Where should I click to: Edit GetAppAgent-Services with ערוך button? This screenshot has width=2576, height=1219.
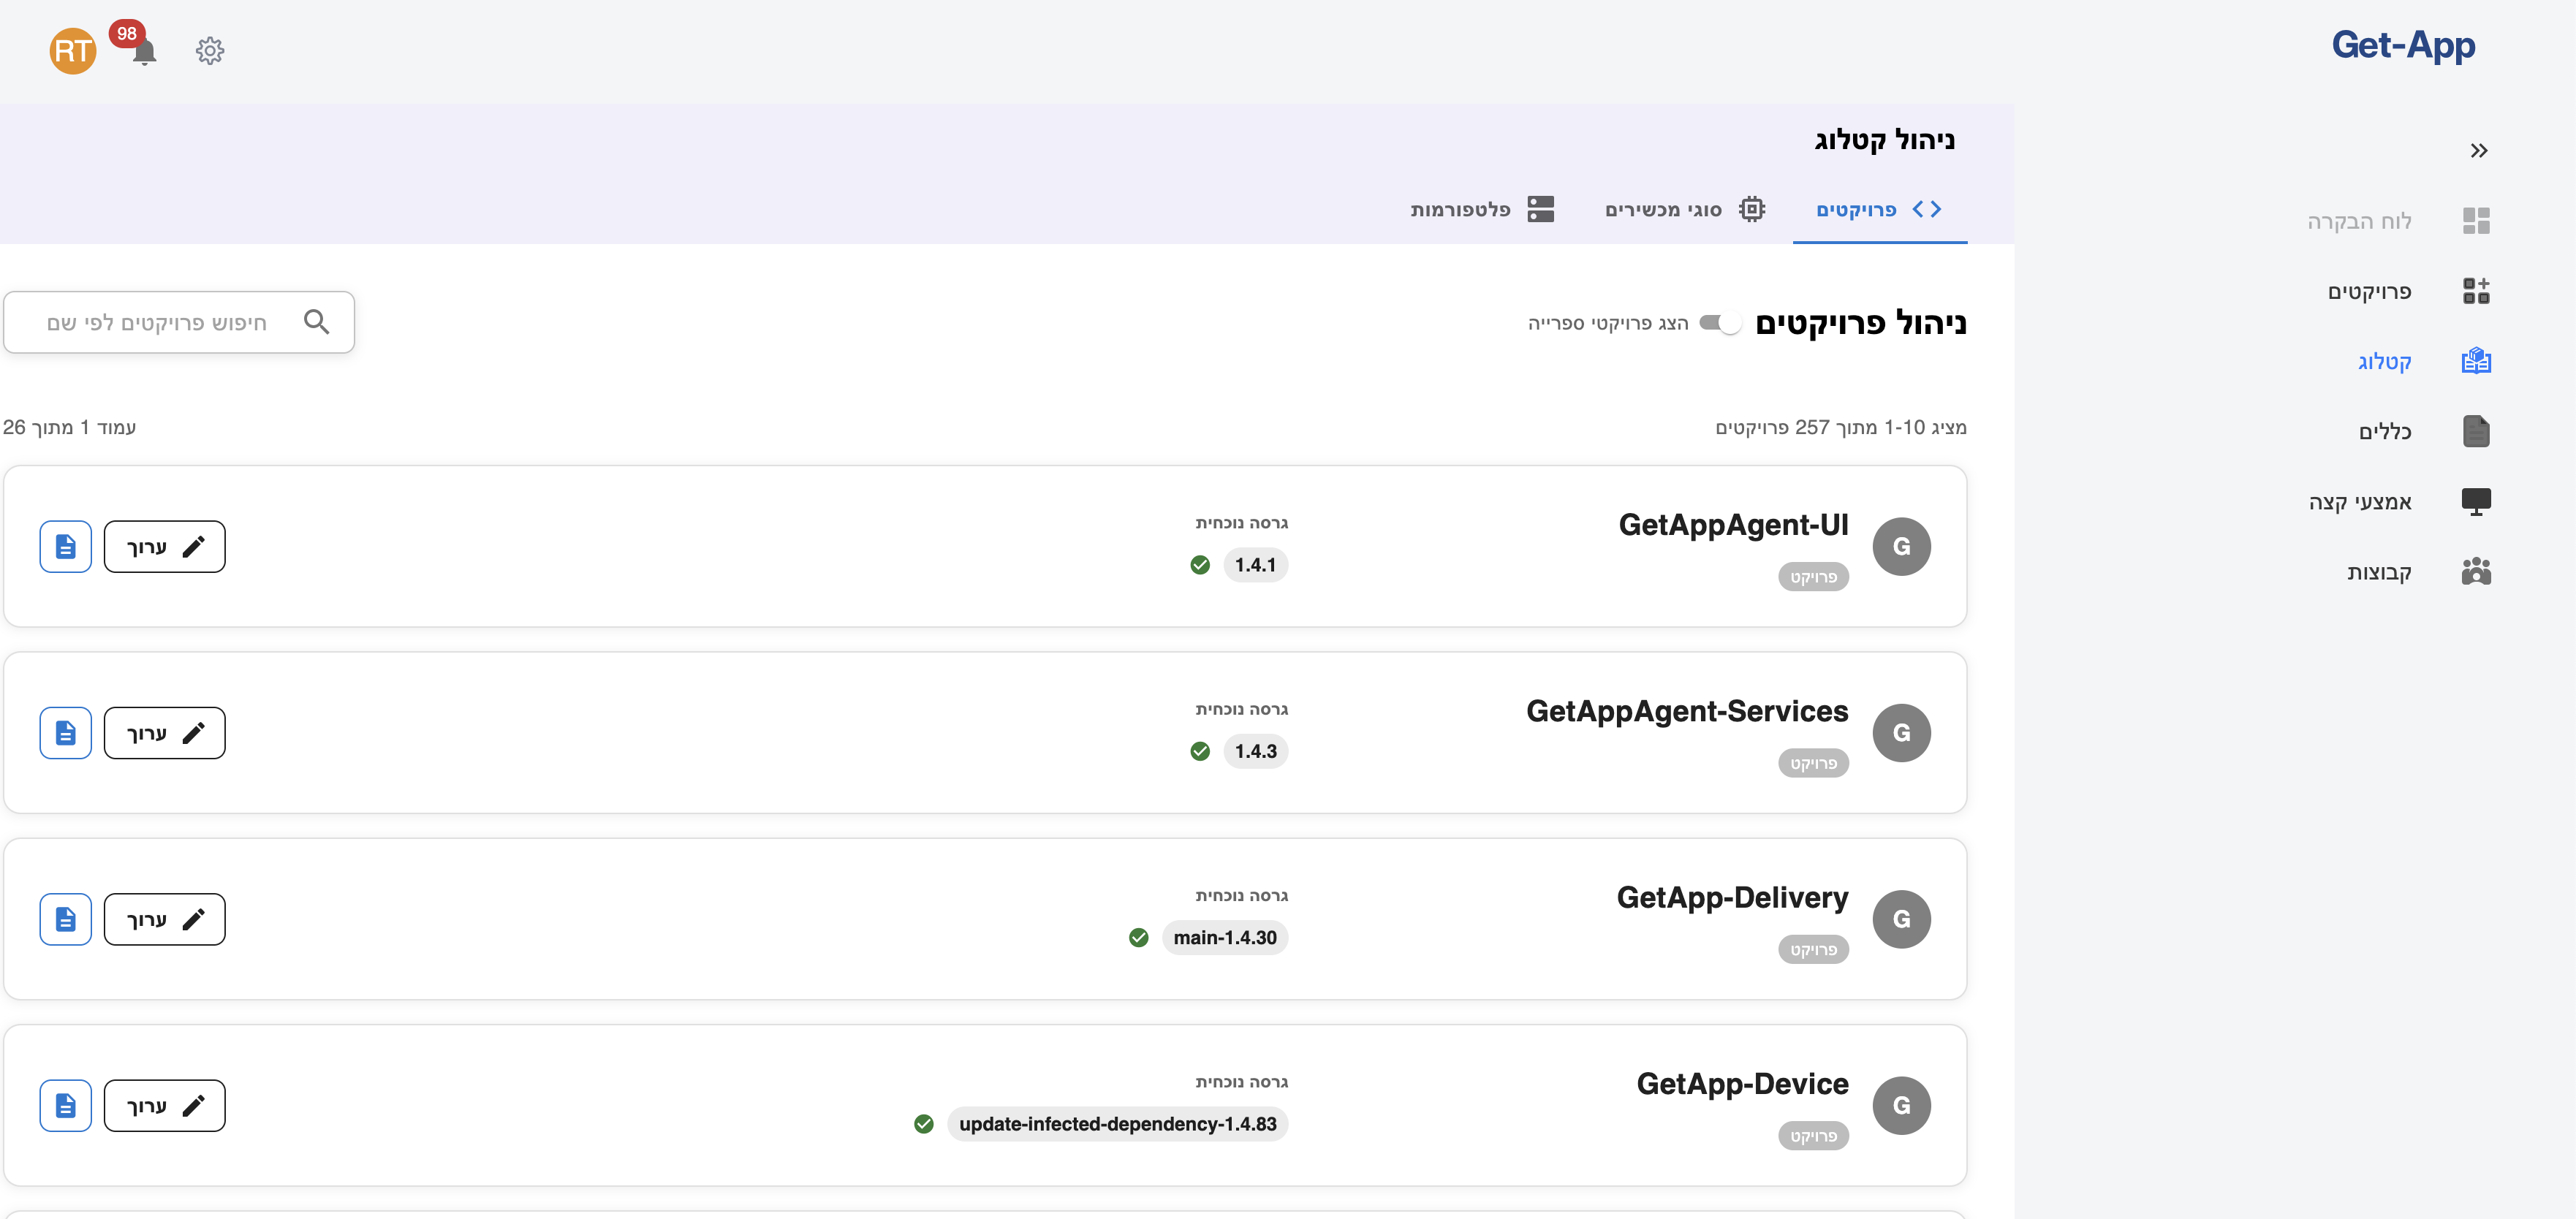165,733
